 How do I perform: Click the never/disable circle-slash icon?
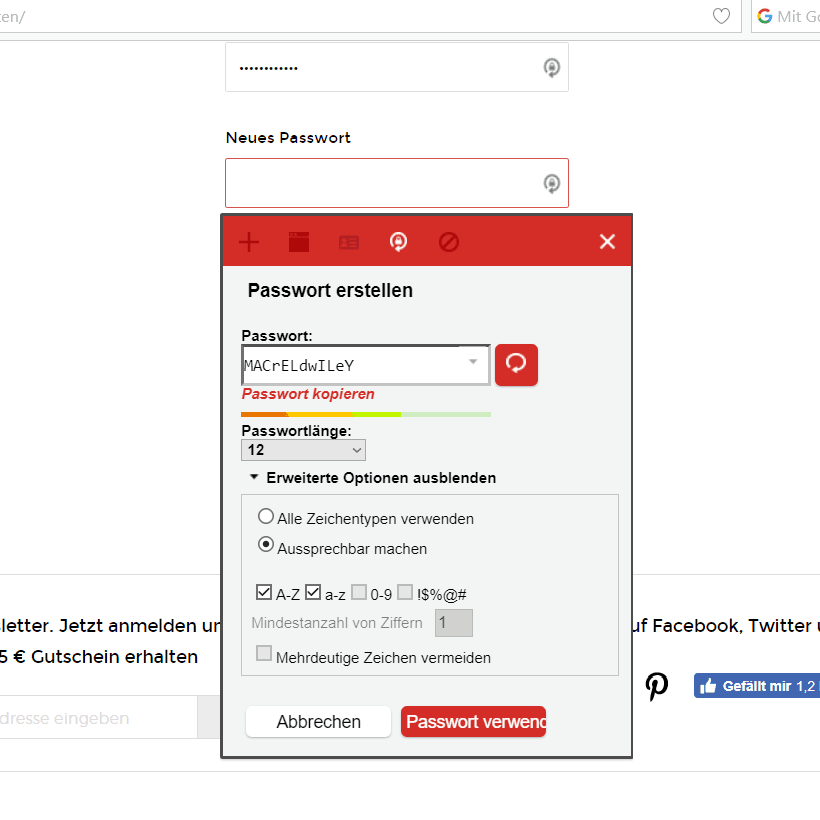(x=449, y=242)
